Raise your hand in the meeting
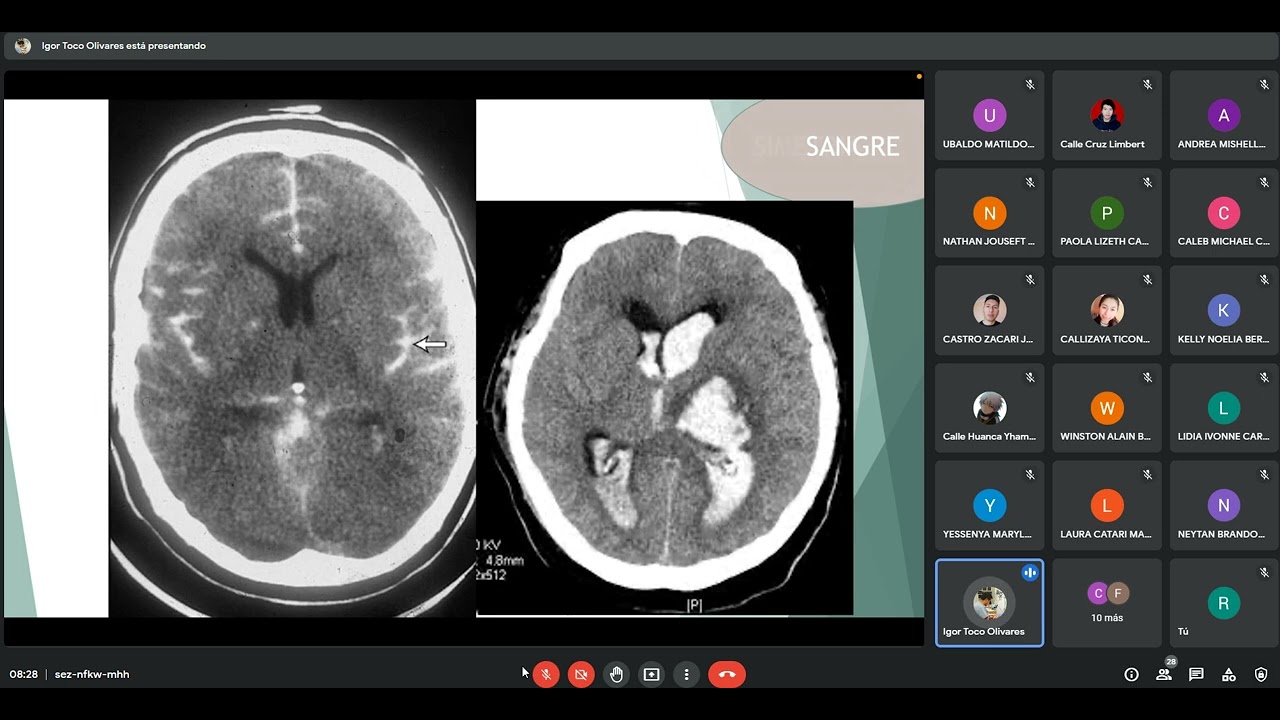 (616, 674)
